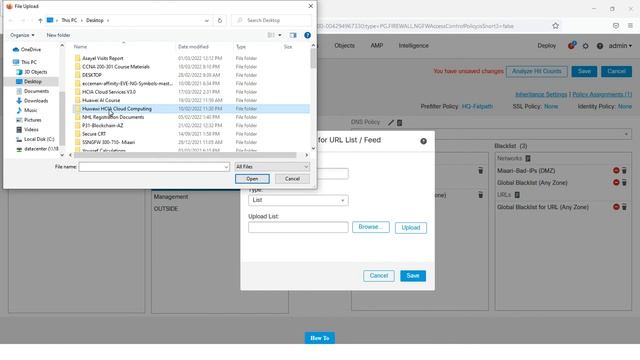This screenshot has height=360, width=640.
Task: Open Pictures in the navigation pane
Action: click(29, 120)
